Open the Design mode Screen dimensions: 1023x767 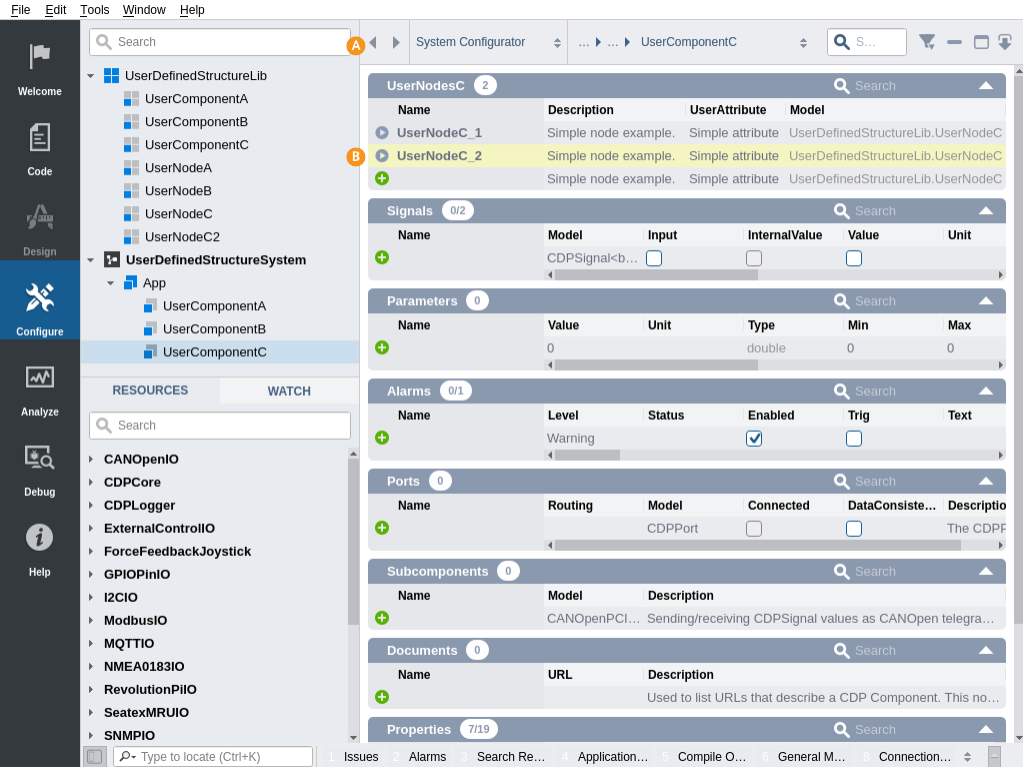pyautogui.click(x=40, y=229)
